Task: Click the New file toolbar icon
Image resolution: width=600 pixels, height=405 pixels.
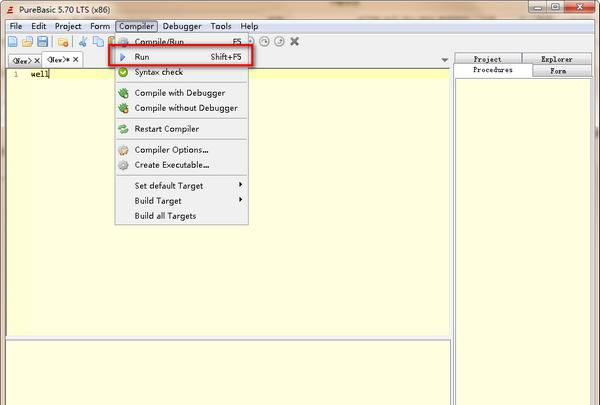Action: [x=13, y=41]
